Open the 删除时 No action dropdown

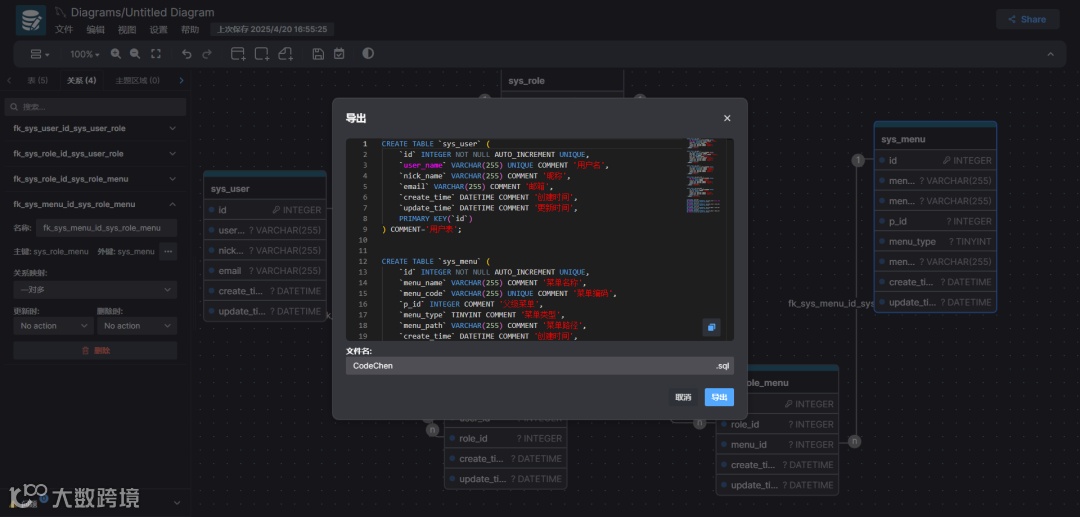pos(136,326)
